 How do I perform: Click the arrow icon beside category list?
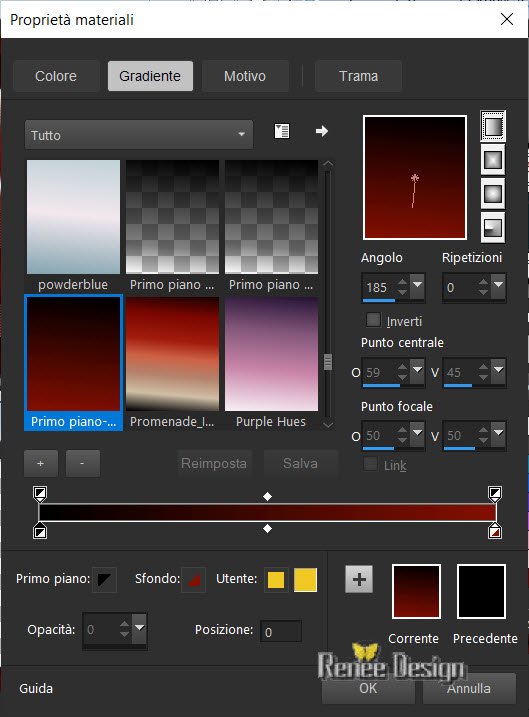[322, 131]
